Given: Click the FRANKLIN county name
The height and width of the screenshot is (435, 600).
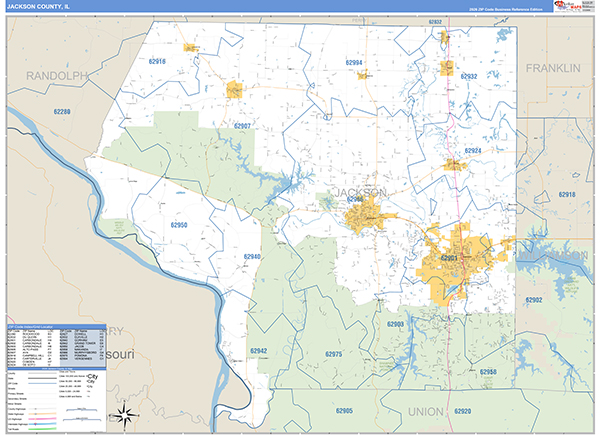Looking at the screenshot, I should [x=553, y=68].
